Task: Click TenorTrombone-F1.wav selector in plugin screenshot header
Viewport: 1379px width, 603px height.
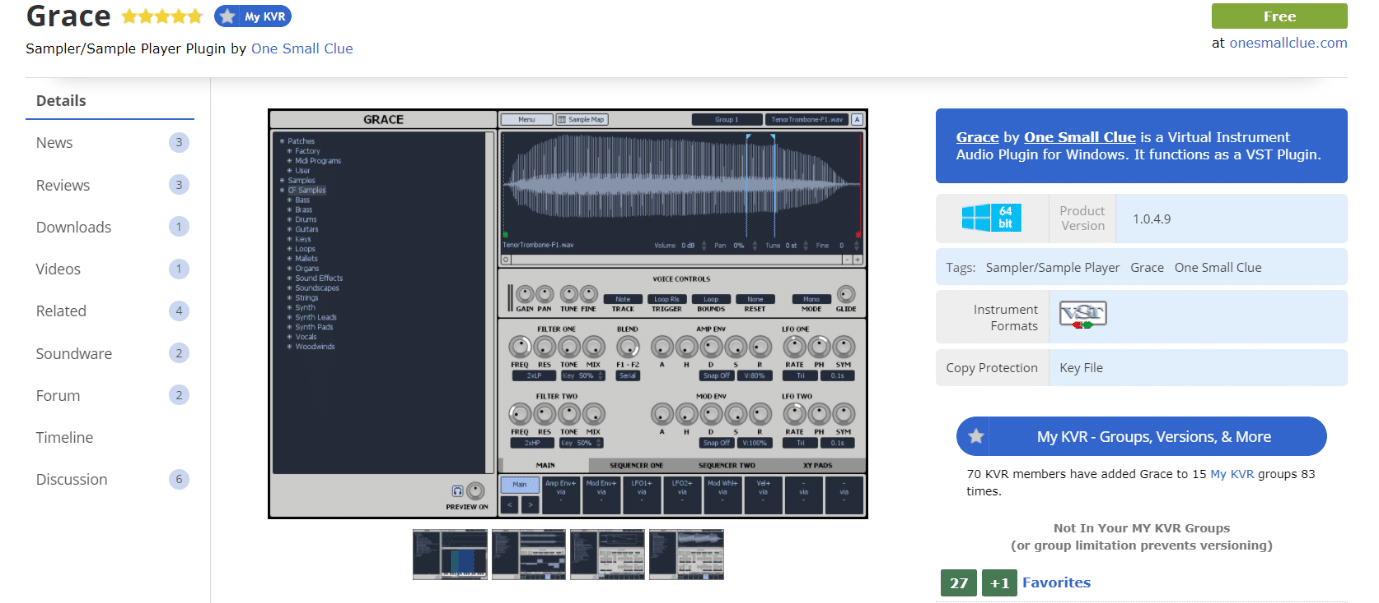Action: tap(806, 119)
